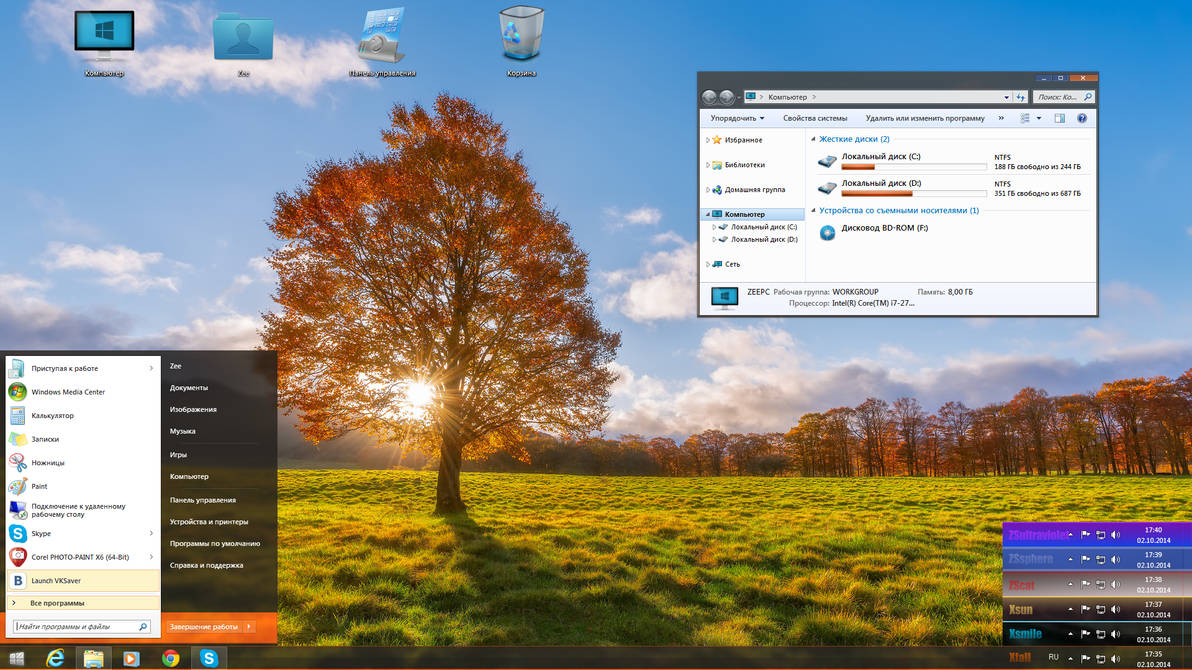Open the taskbar clock showing 17:35

pos(1153,659)
